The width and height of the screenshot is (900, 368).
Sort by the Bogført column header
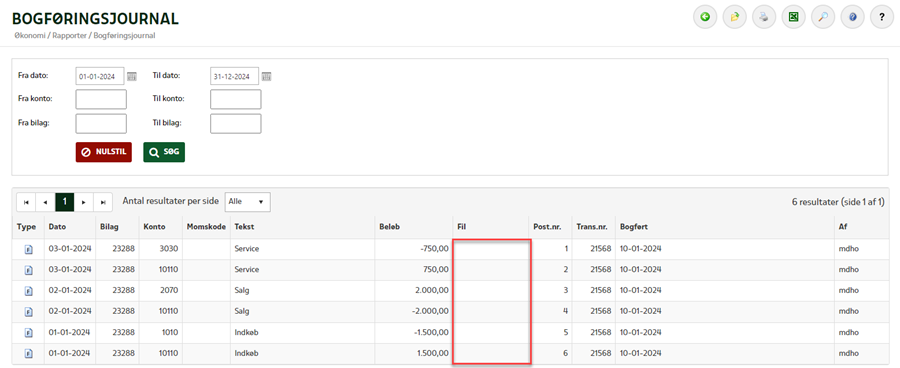click(634, 227)
